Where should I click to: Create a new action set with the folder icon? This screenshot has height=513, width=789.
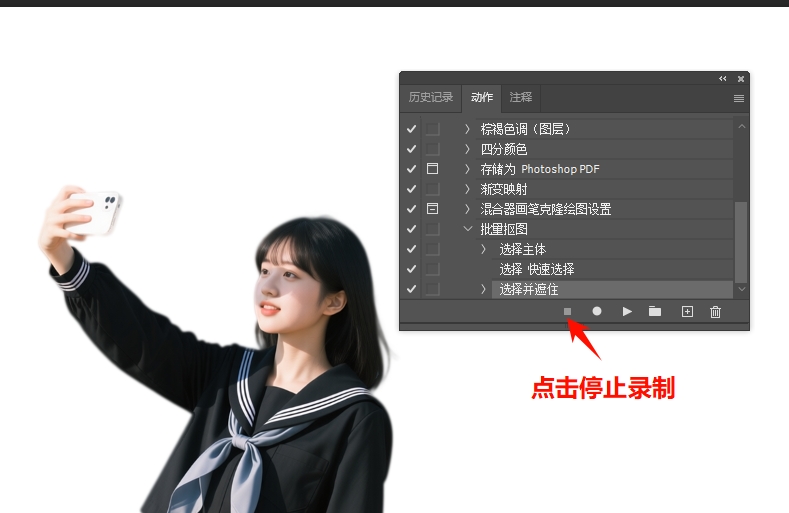pos(655,311)
